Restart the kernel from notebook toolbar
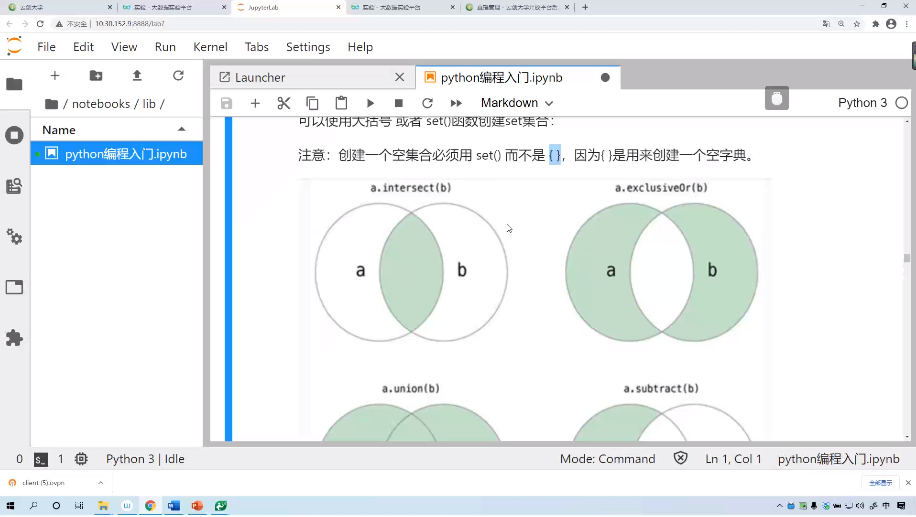The image size is (916, 517). tap(427, 103)
